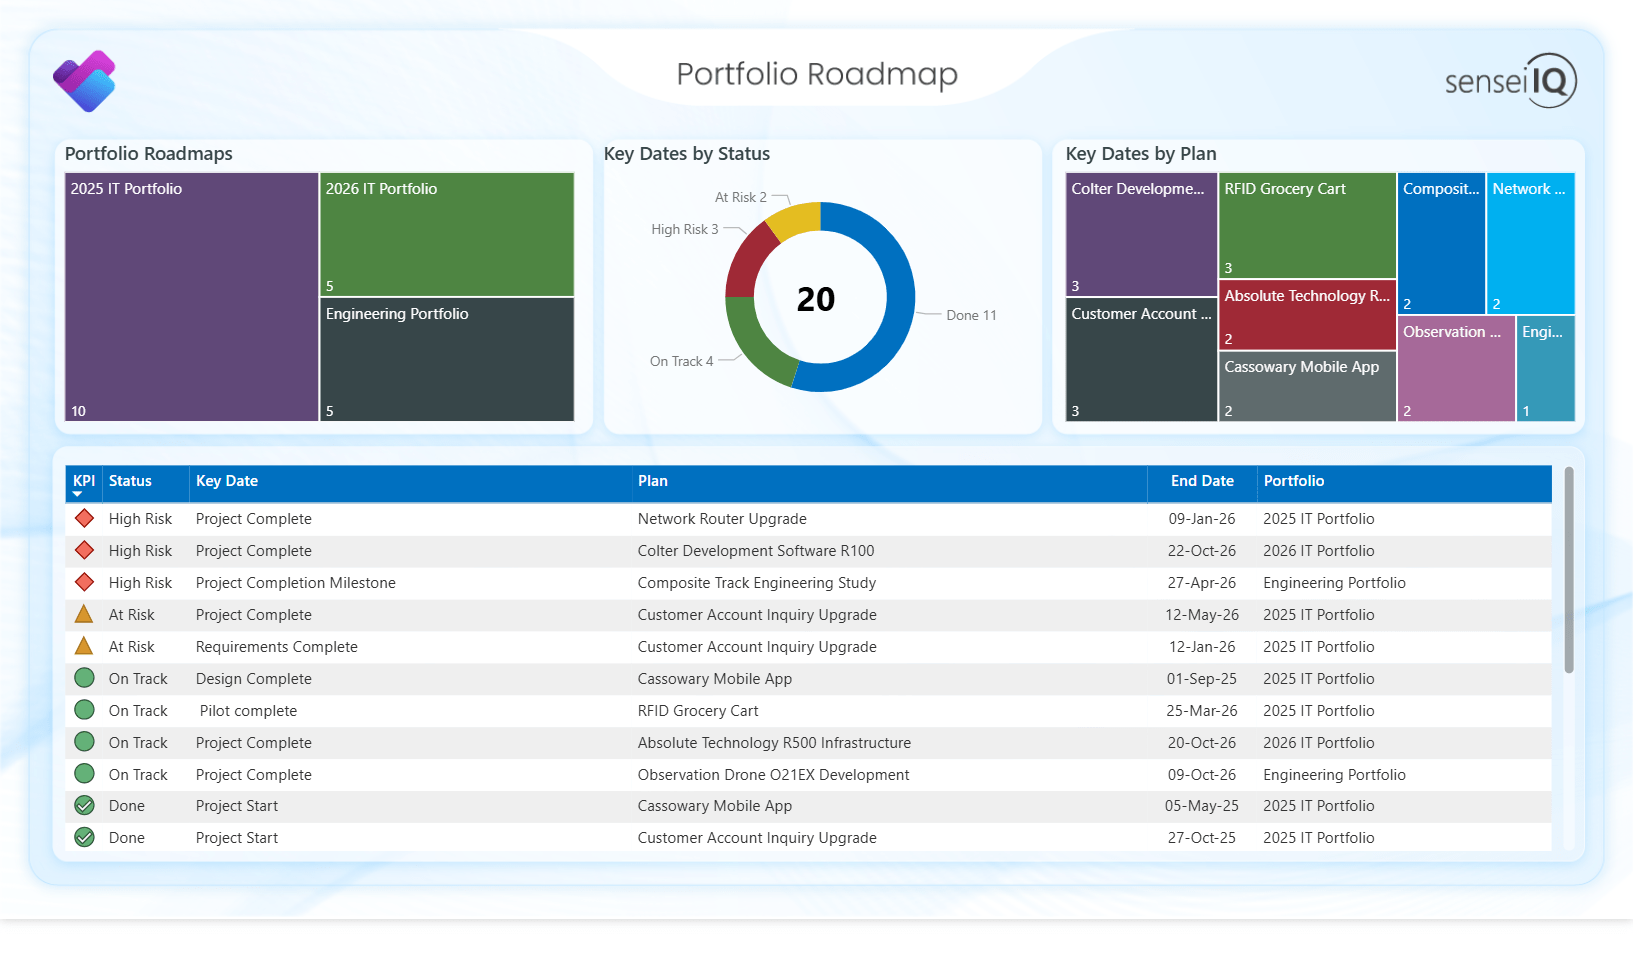The height and width of the screenshot is (967, 1633).
Task: Click the Plan column header
Action: [x=653, y=481]
